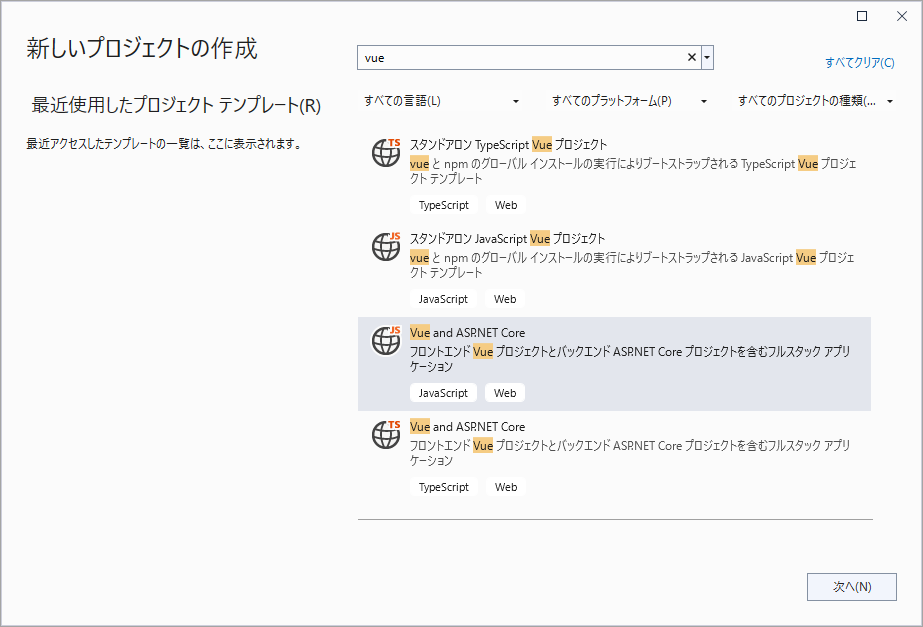Click Web tag in the highlighted ASP.NET Core template
The image size is (923, 627).
[x=505, y=393]
